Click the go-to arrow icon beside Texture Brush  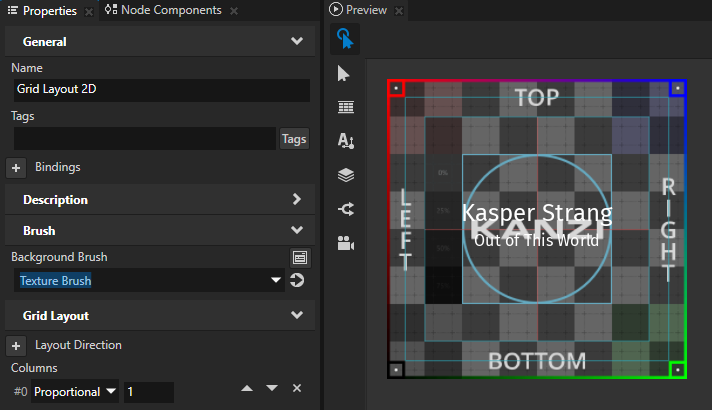[297, 281]
